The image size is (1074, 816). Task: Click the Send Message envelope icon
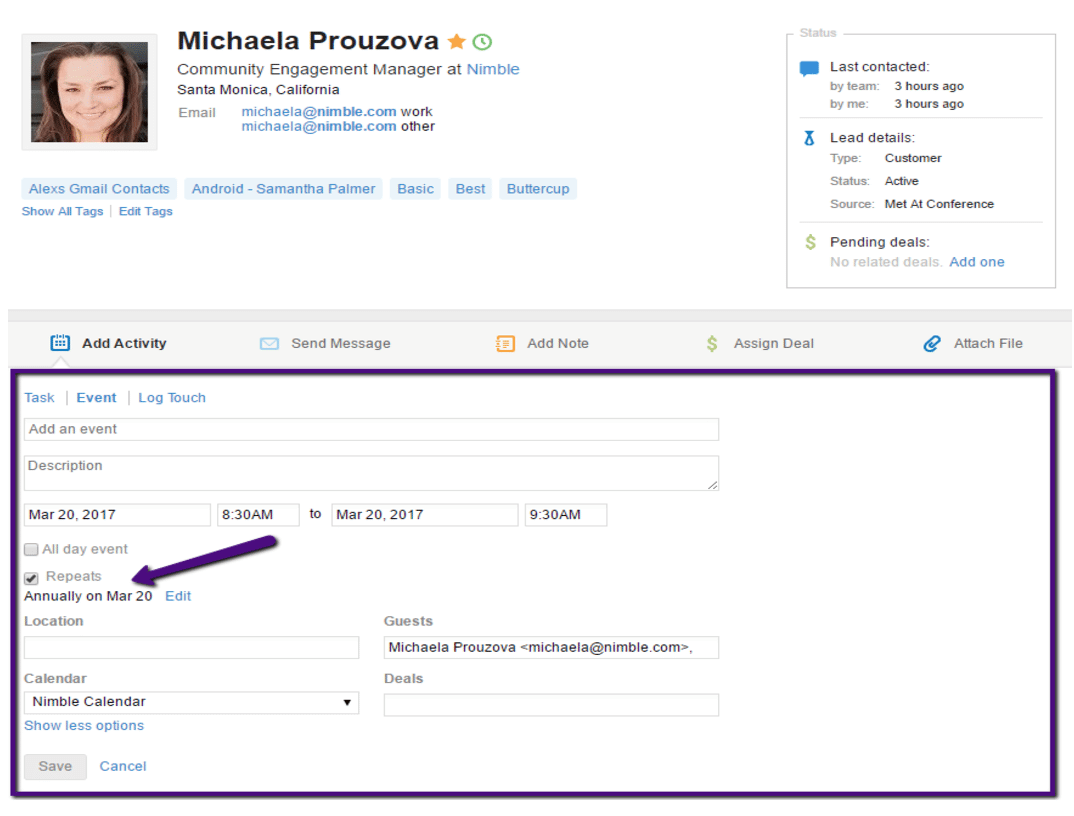pos(269,343)
